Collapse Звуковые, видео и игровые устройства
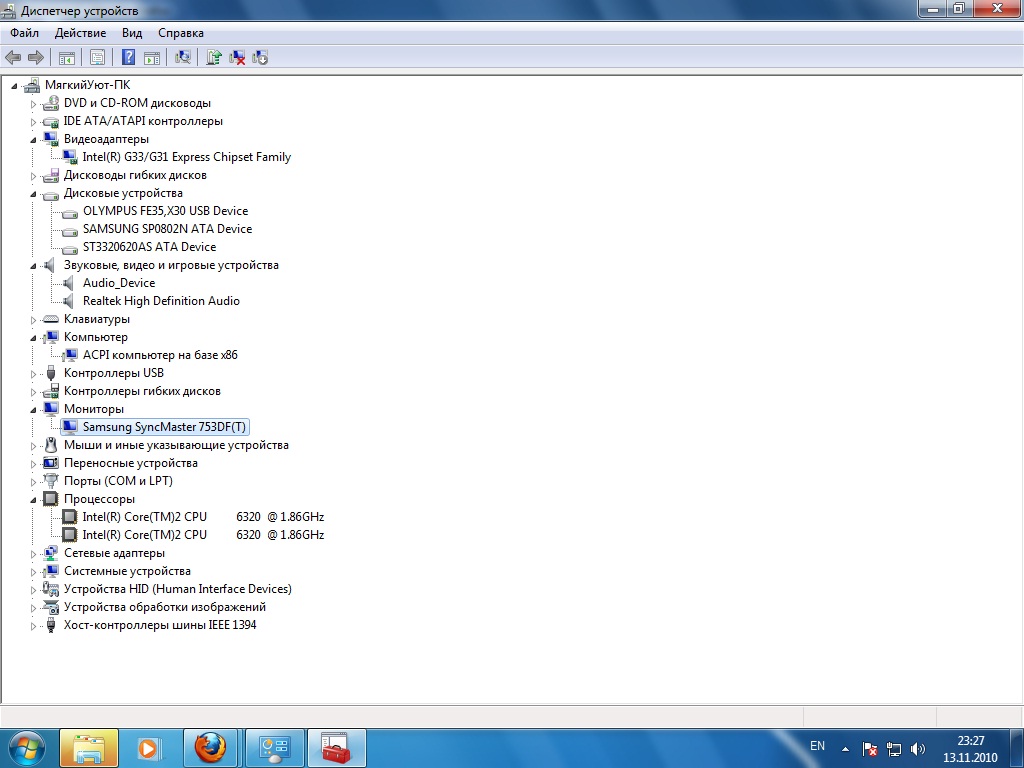 [x=33, y=266]
